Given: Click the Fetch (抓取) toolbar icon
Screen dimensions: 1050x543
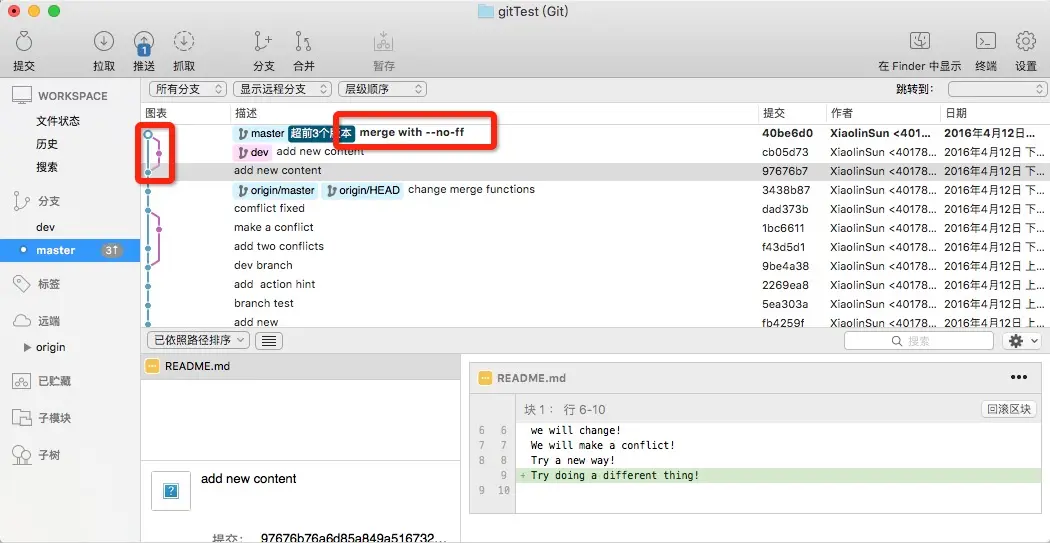Looking at the screenshot, I should tap(183, 42).
